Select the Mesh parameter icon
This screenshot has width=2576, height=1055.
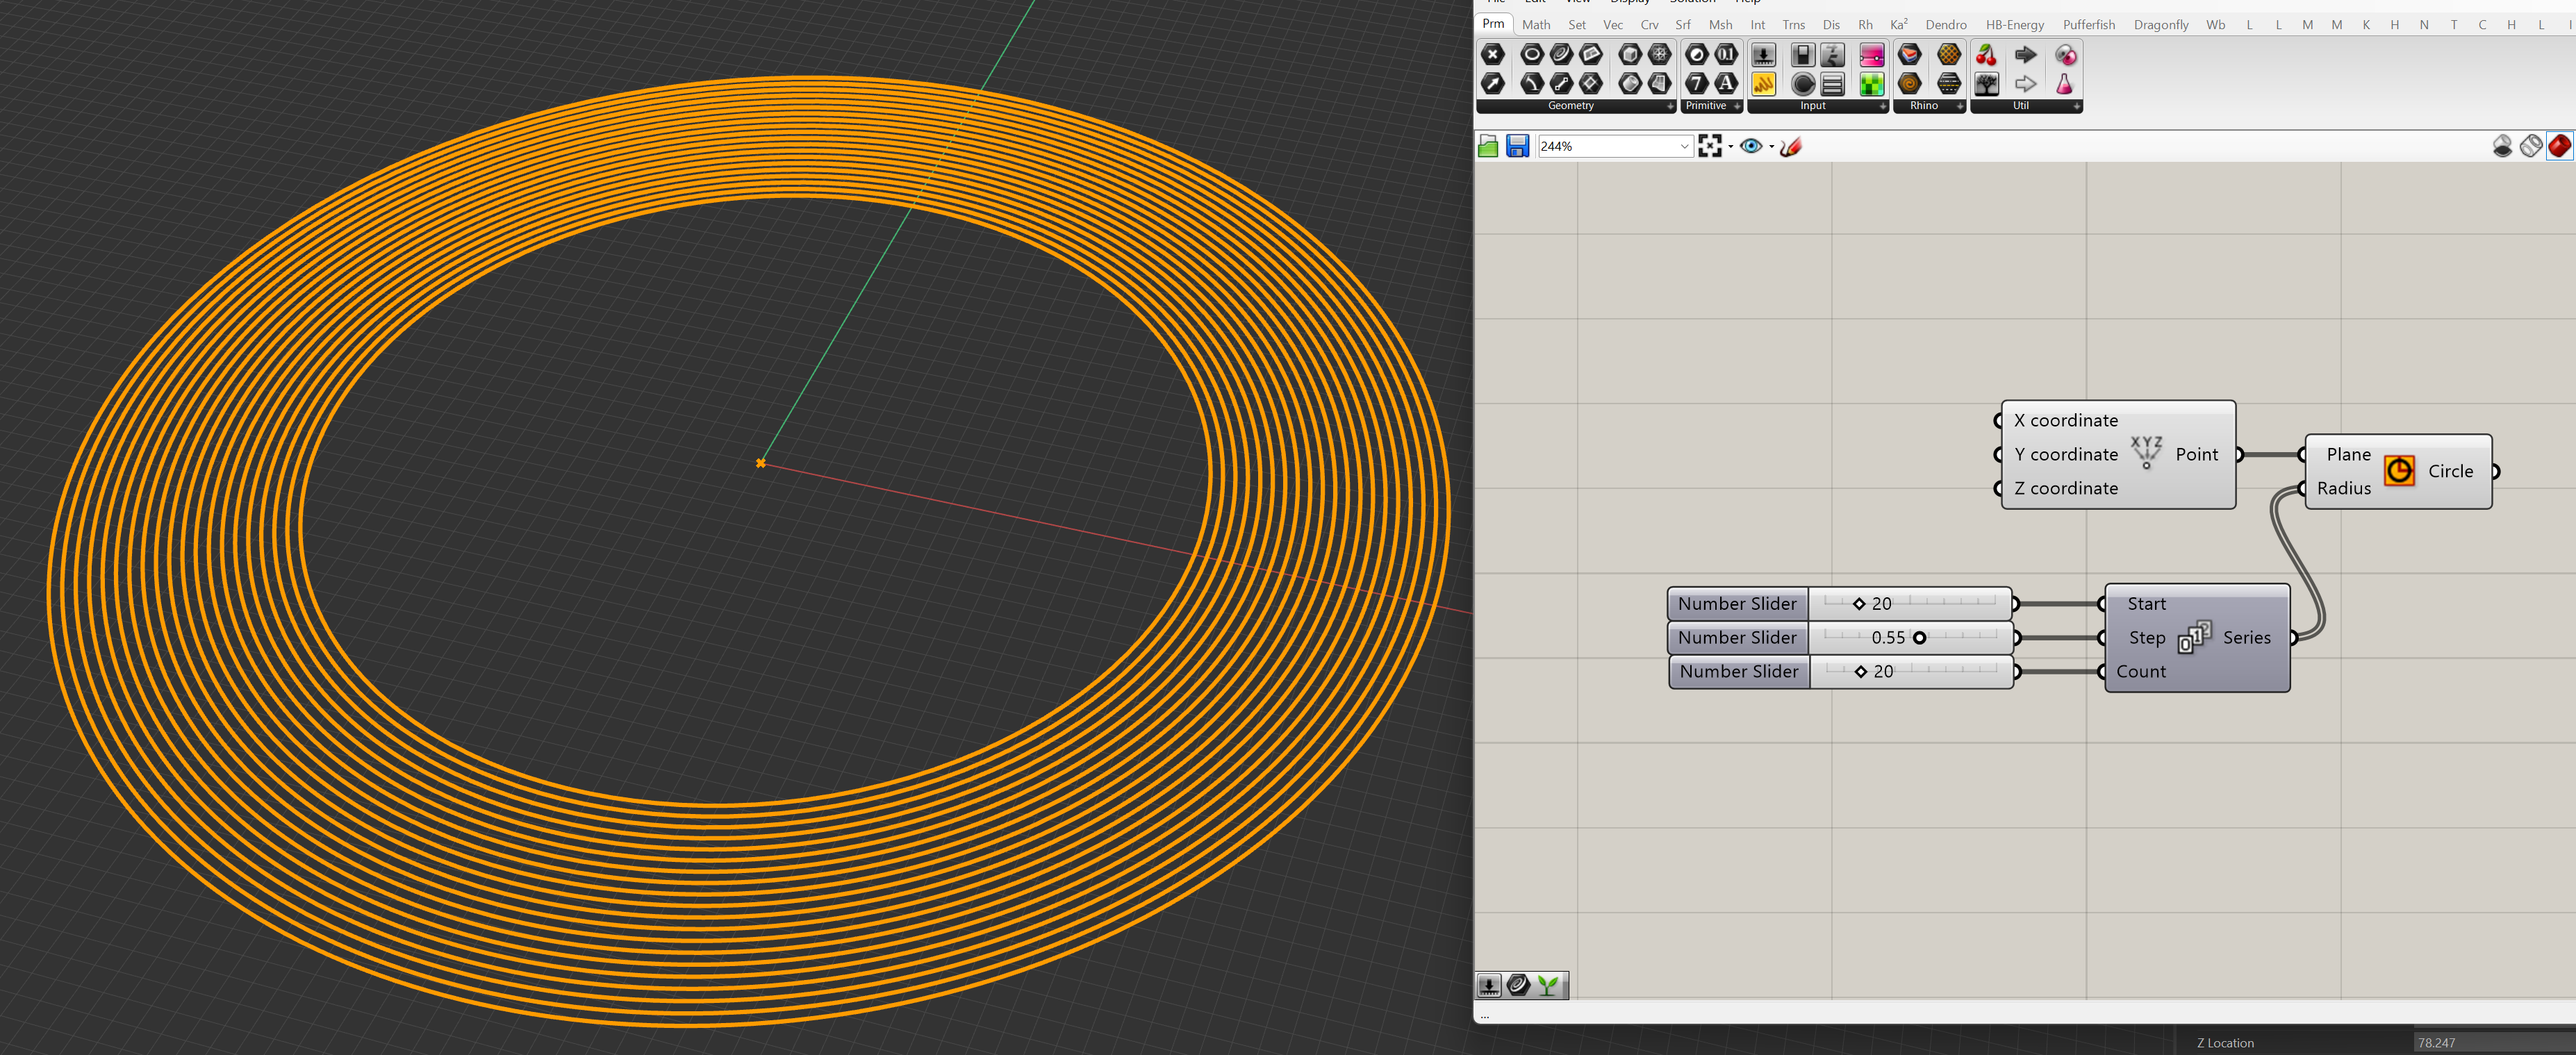click(x=1660, y=54)
